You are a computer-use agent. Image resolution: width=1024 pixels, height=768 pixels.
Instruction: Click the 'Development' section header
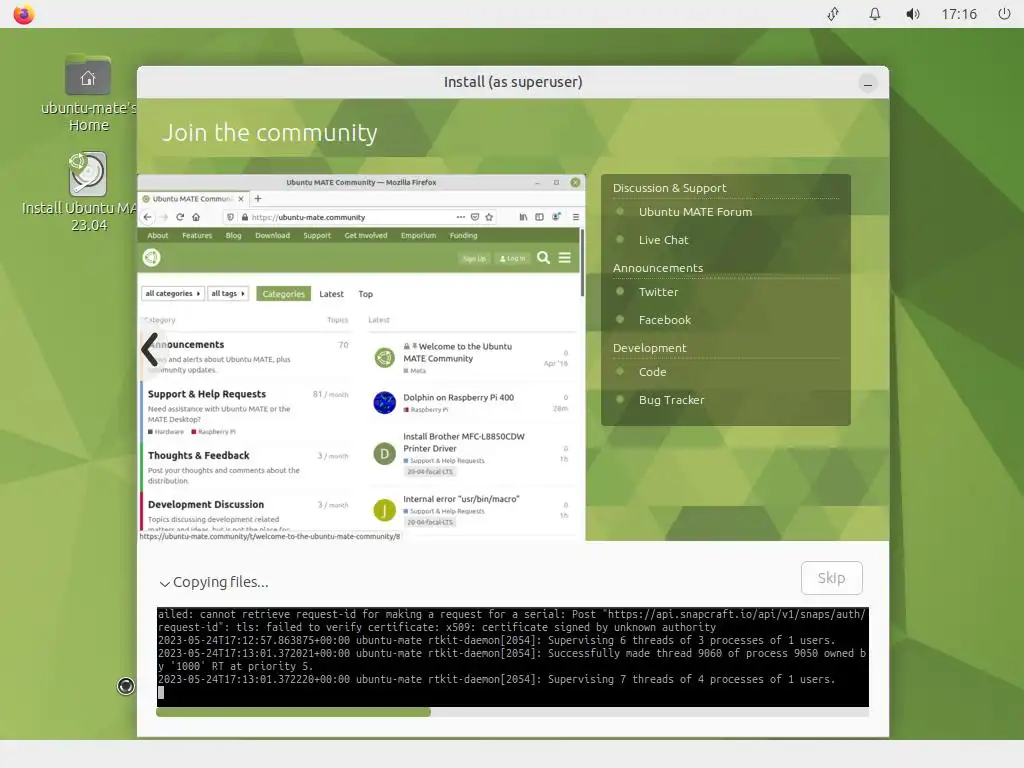[649, 348]
